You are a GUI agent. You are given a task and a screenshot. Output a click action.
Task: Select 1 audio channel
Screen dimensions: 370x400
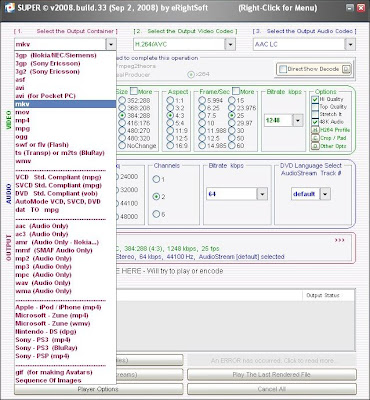pos(156,179)
